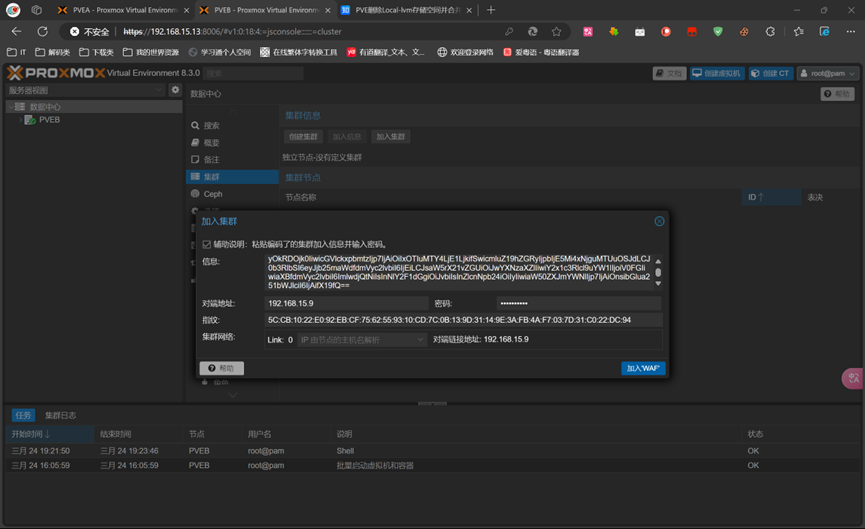Image resolution: width=865 pixels, height=529 pixels.
Task: Click the 密码 password field
Action: click(x=579, y=303)
